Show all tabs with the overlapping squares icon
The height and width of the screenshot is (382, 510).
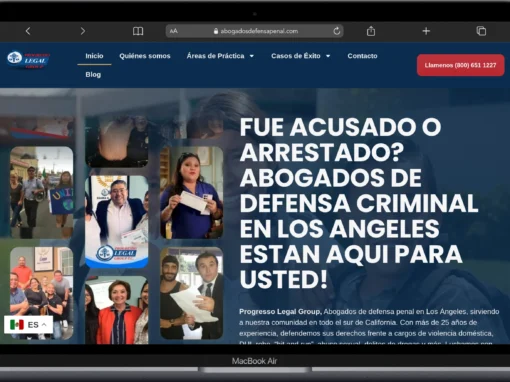pos(481,31)
